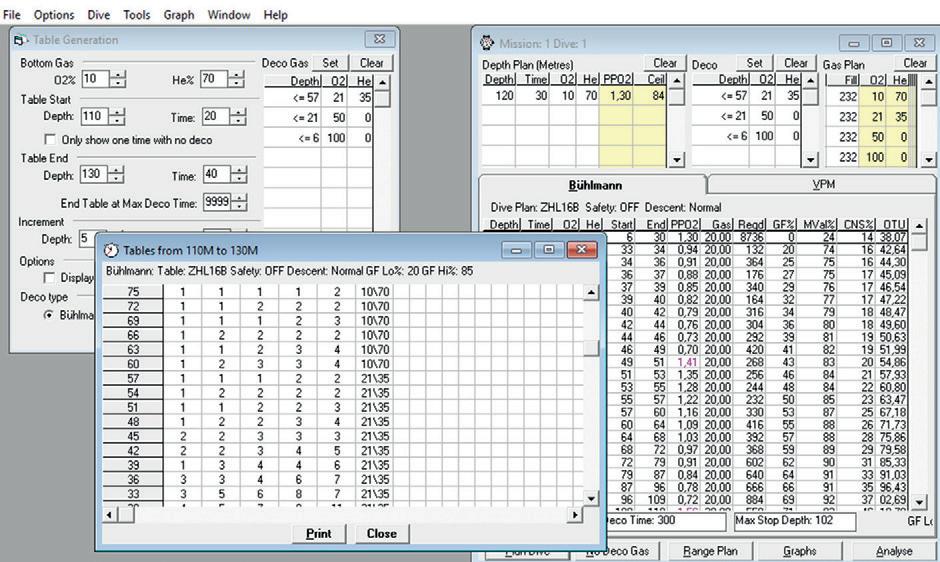The width and height of the screenshot is (940, 562).
Task: Click the O2% stepper in Bottom Gas
Action: [x=118, y=79]
